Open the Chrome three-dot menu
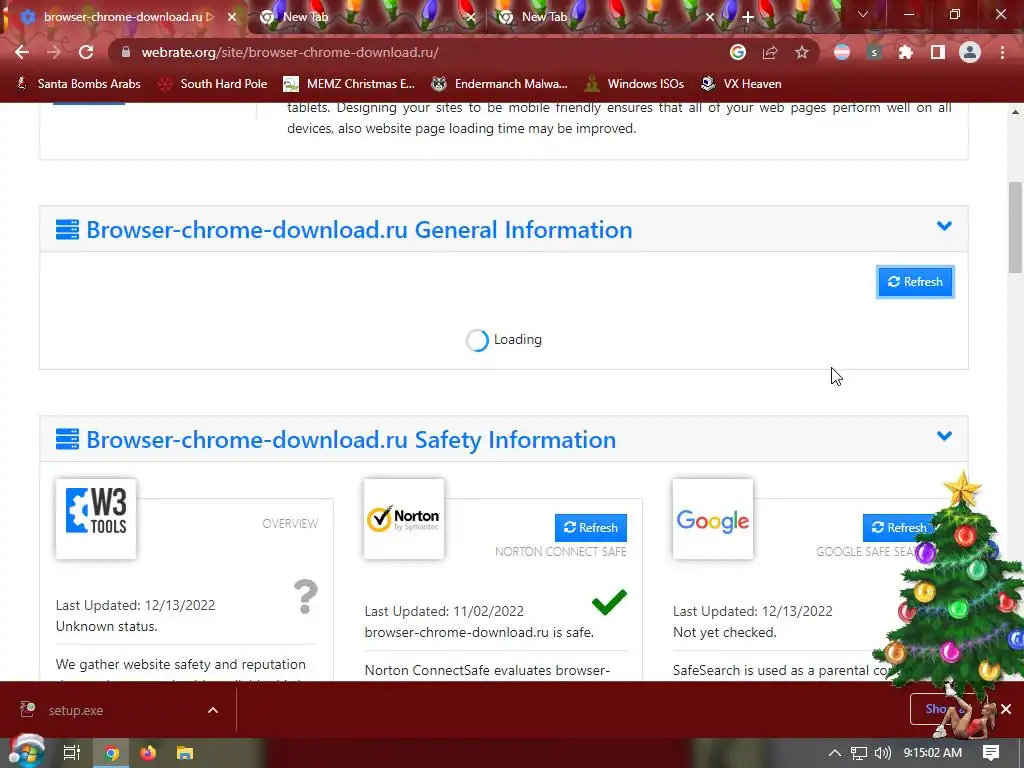The width and height of the screenshot is (1024, 768). pyautogui.click(x=1002, y=52)
